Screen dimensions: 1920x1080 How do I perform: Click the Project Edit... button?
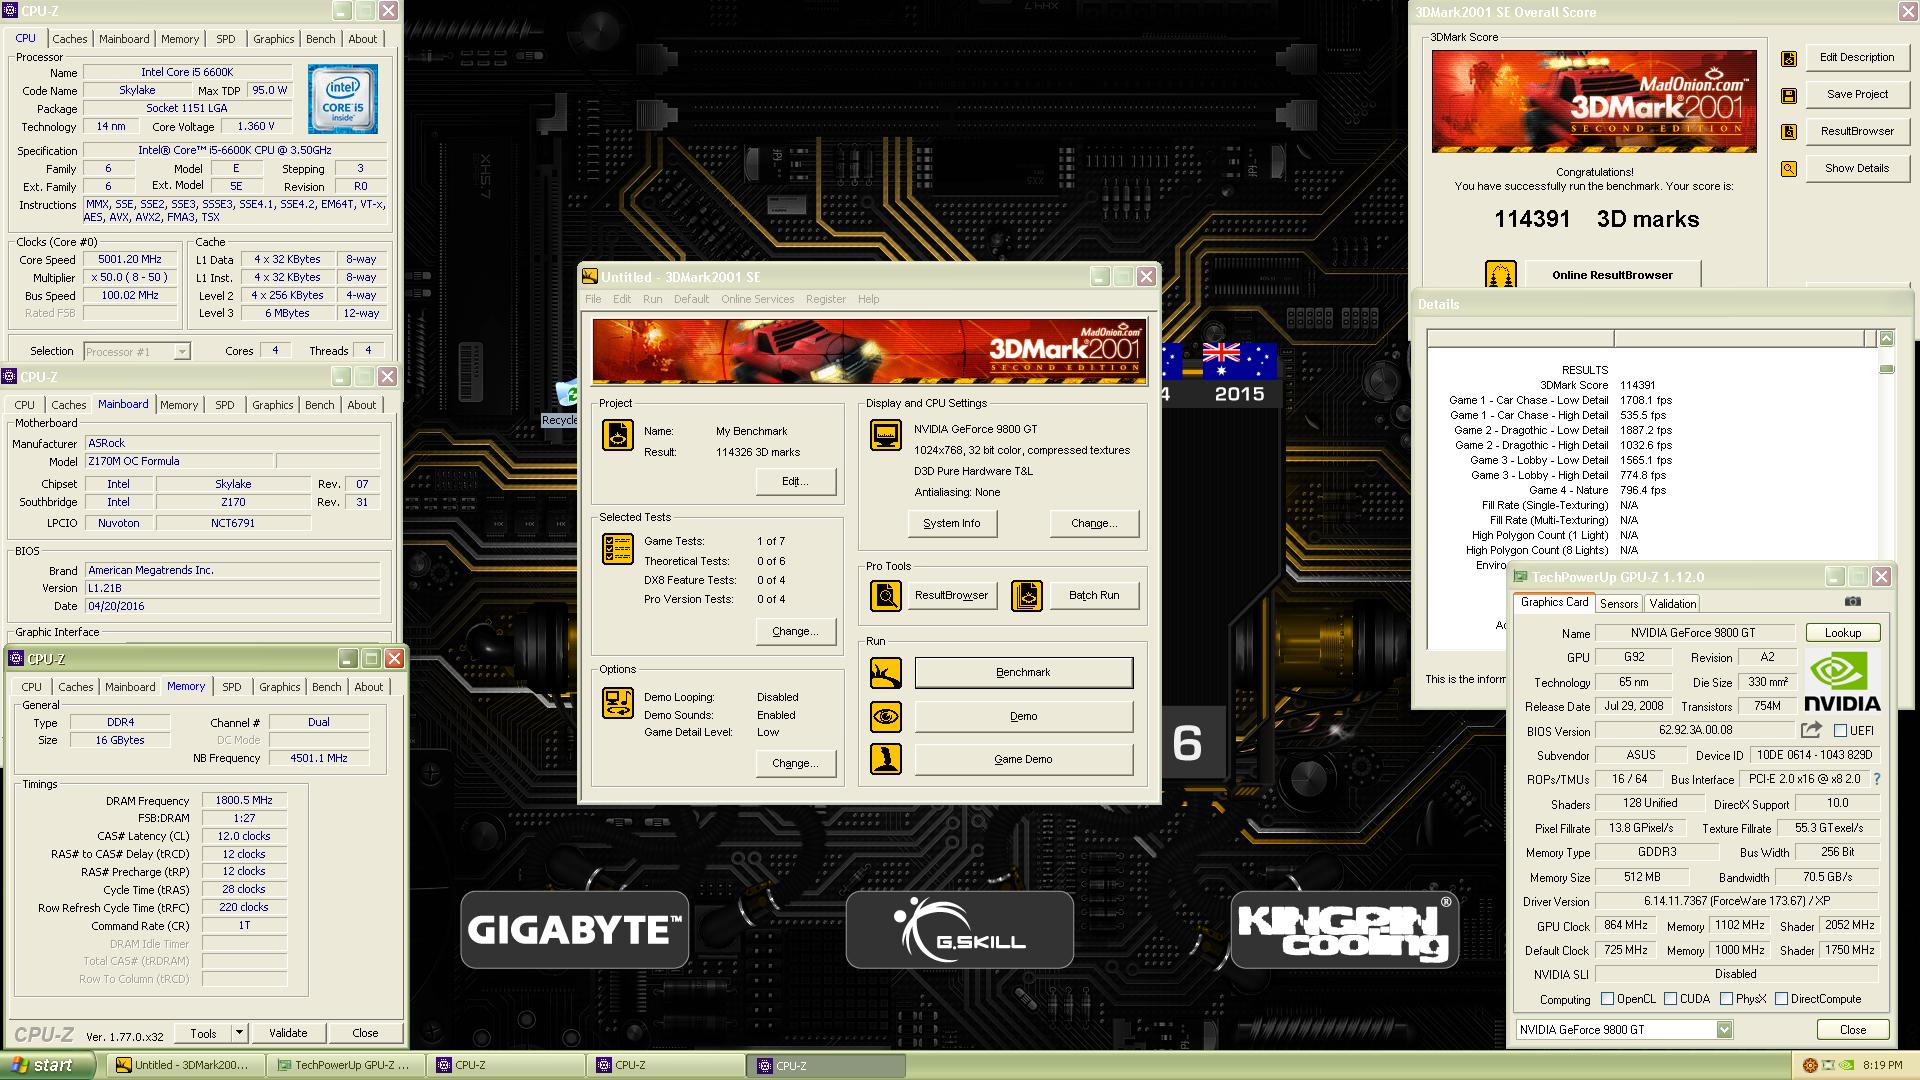[795, 481]
